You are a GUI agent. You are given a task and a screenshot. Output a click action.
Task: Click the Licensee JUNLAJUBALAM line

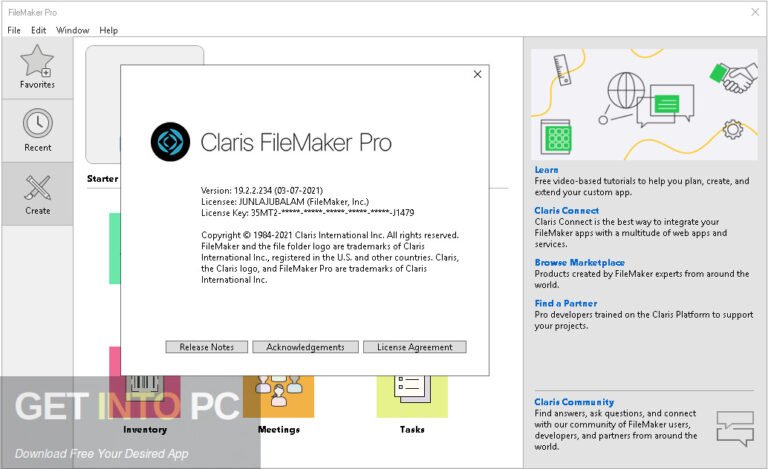click(285, 202)
